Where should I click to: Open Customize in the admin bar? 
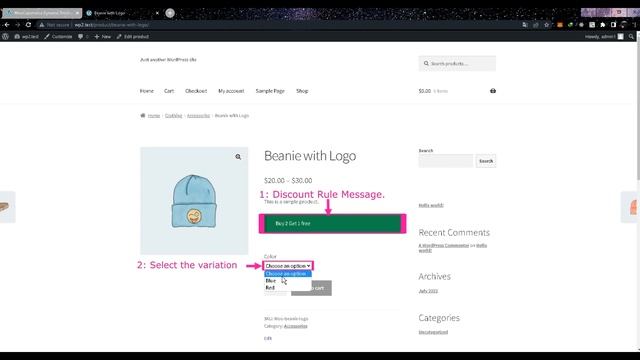click(x=58, y=36)
